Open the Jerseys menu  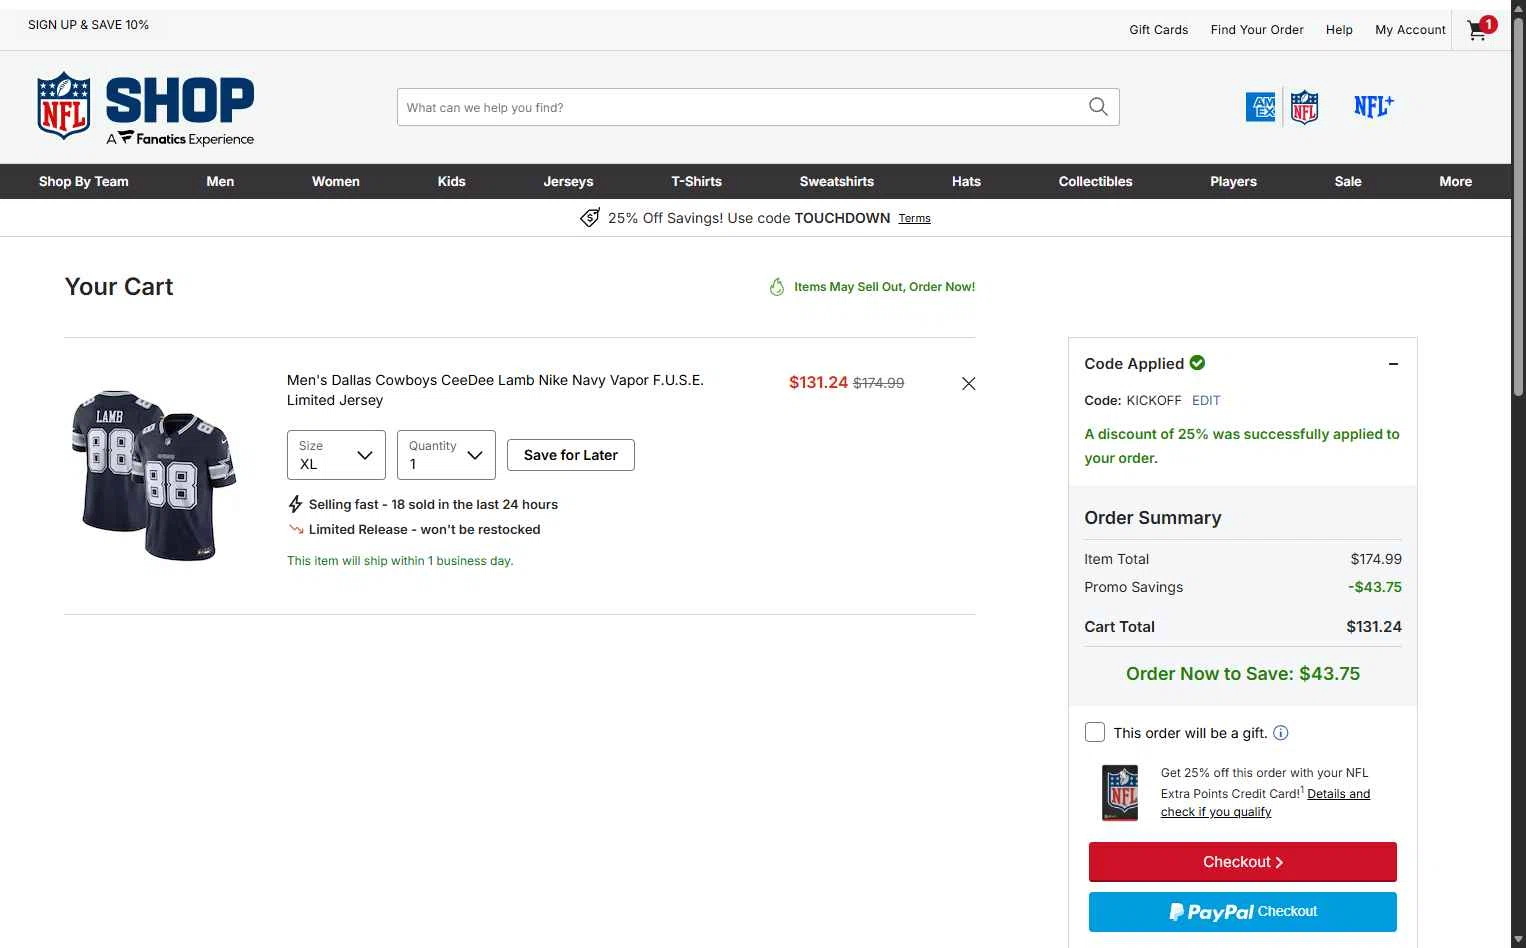[x=568, y=182]
